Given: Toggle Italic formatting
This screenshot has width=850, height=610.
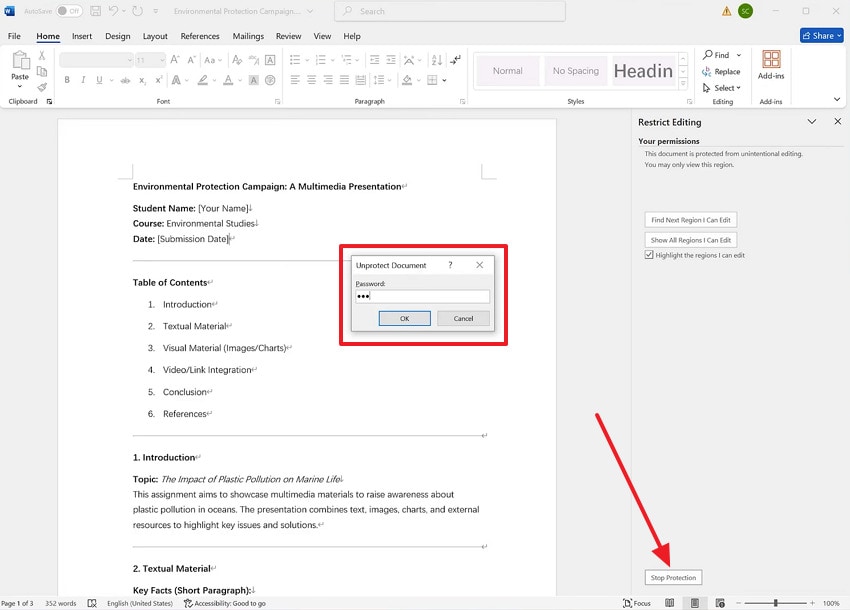Looking at the screenshot, I should [83, 80].
